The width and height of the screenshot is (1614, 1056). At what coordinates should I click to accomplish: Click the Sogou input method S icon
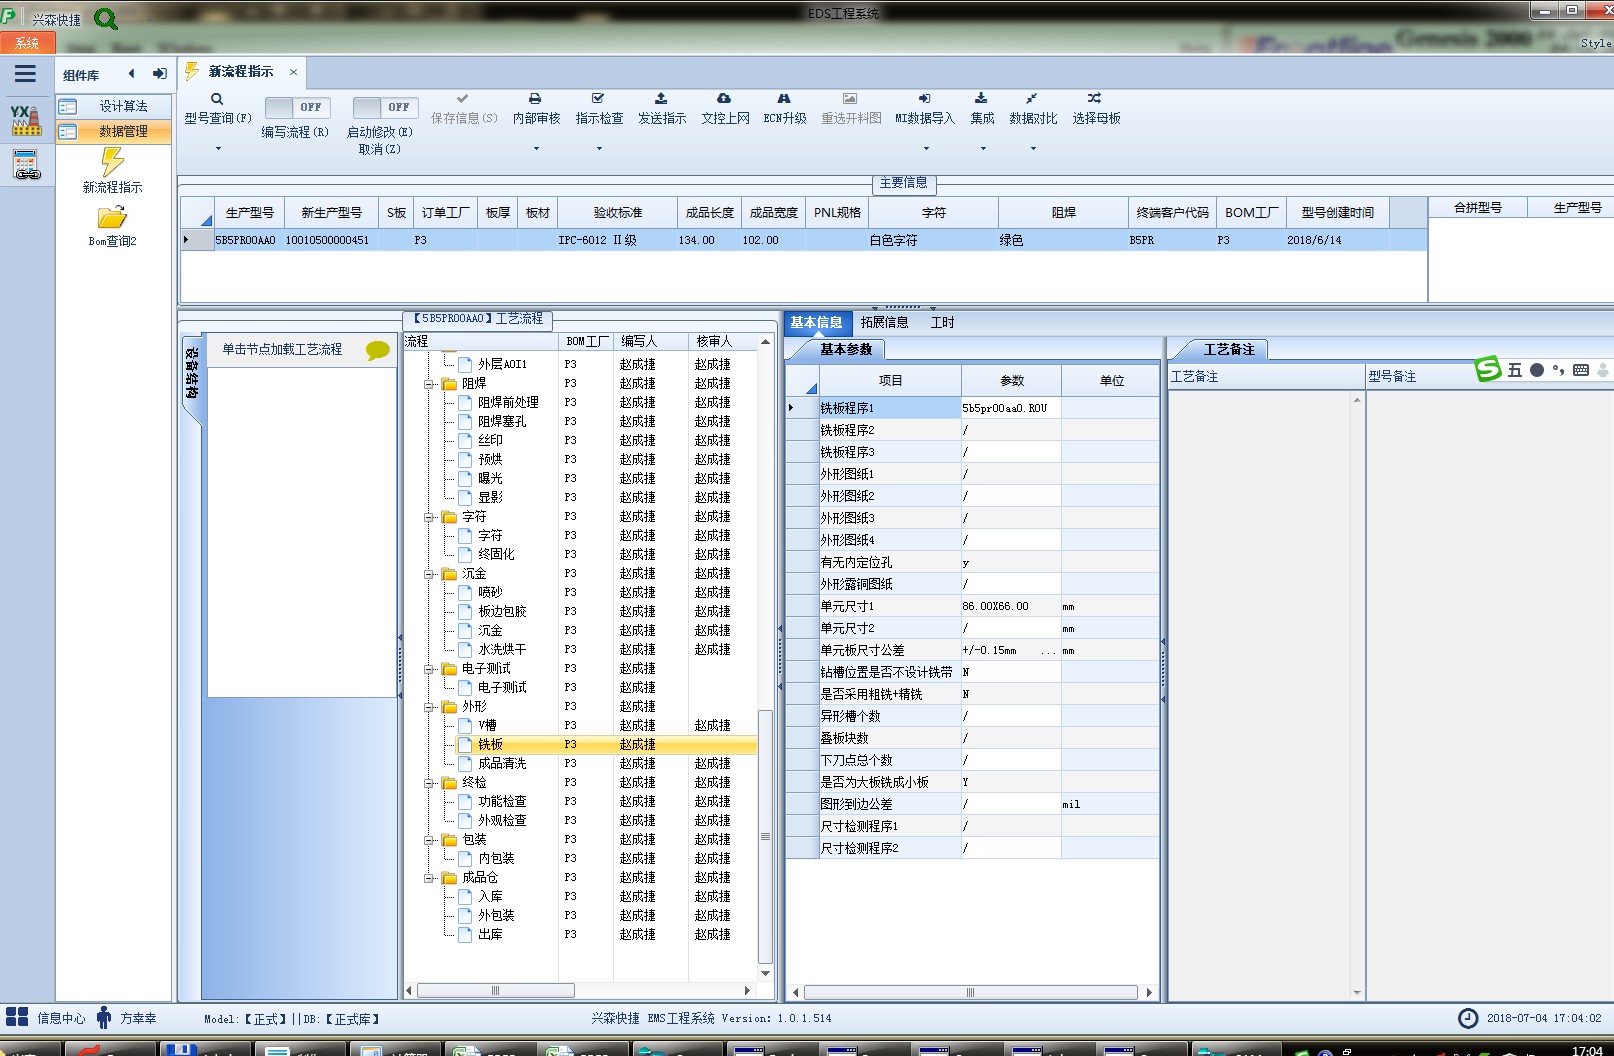tap(1488, 369)
